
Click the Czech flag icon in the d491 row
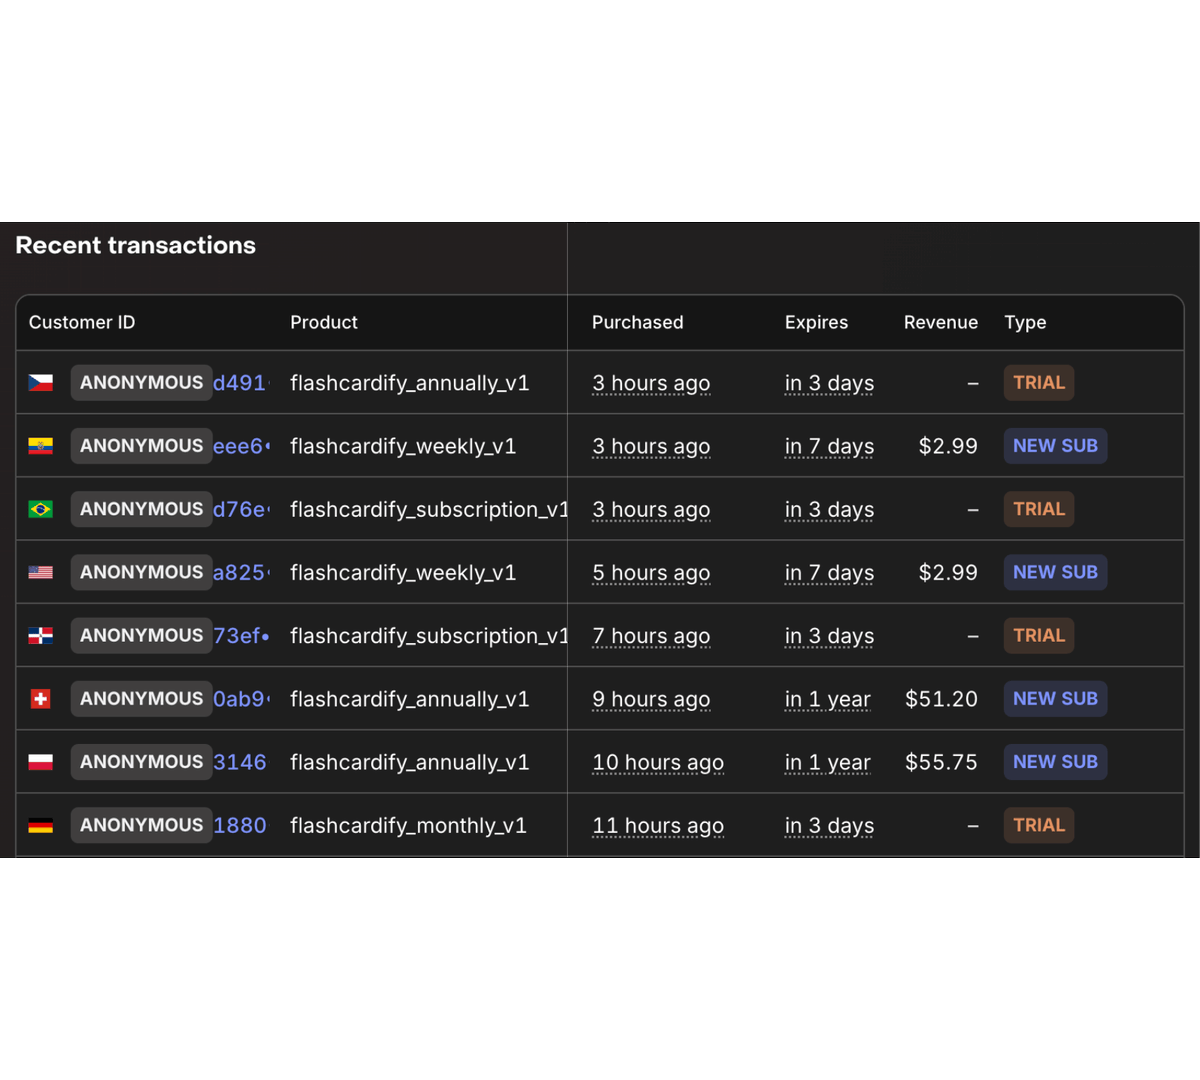coord(40,383)
